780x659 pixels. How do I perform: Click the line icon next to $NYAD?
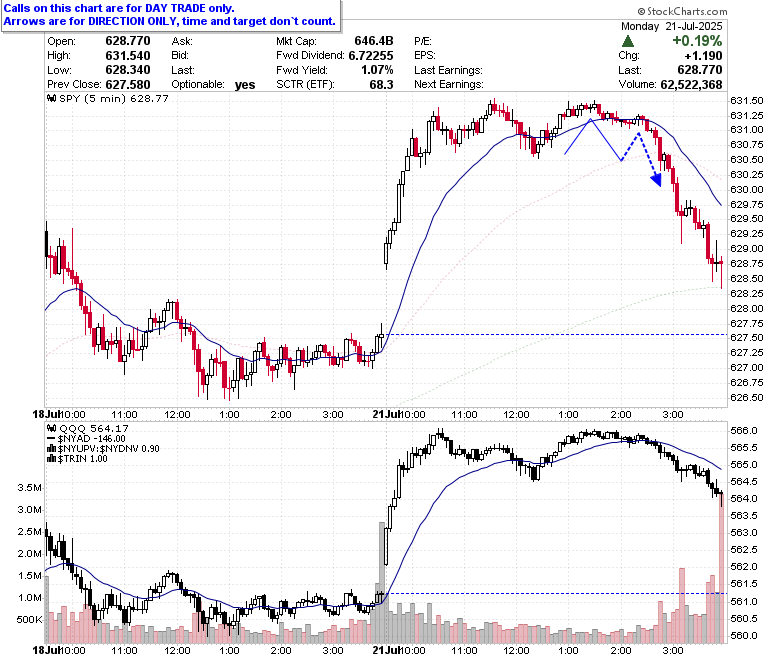pos(51,439)
